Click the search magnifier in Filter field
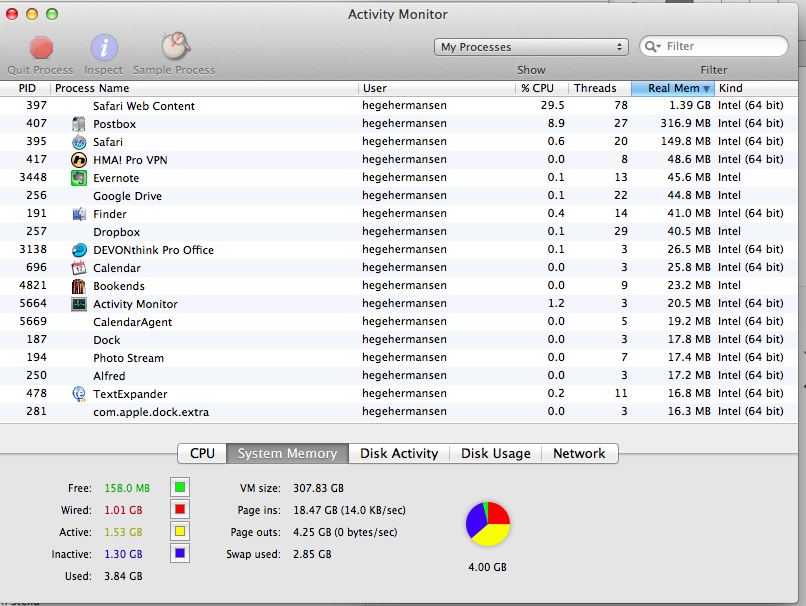Viewport: 806px width, 606px height. [652, 47]
